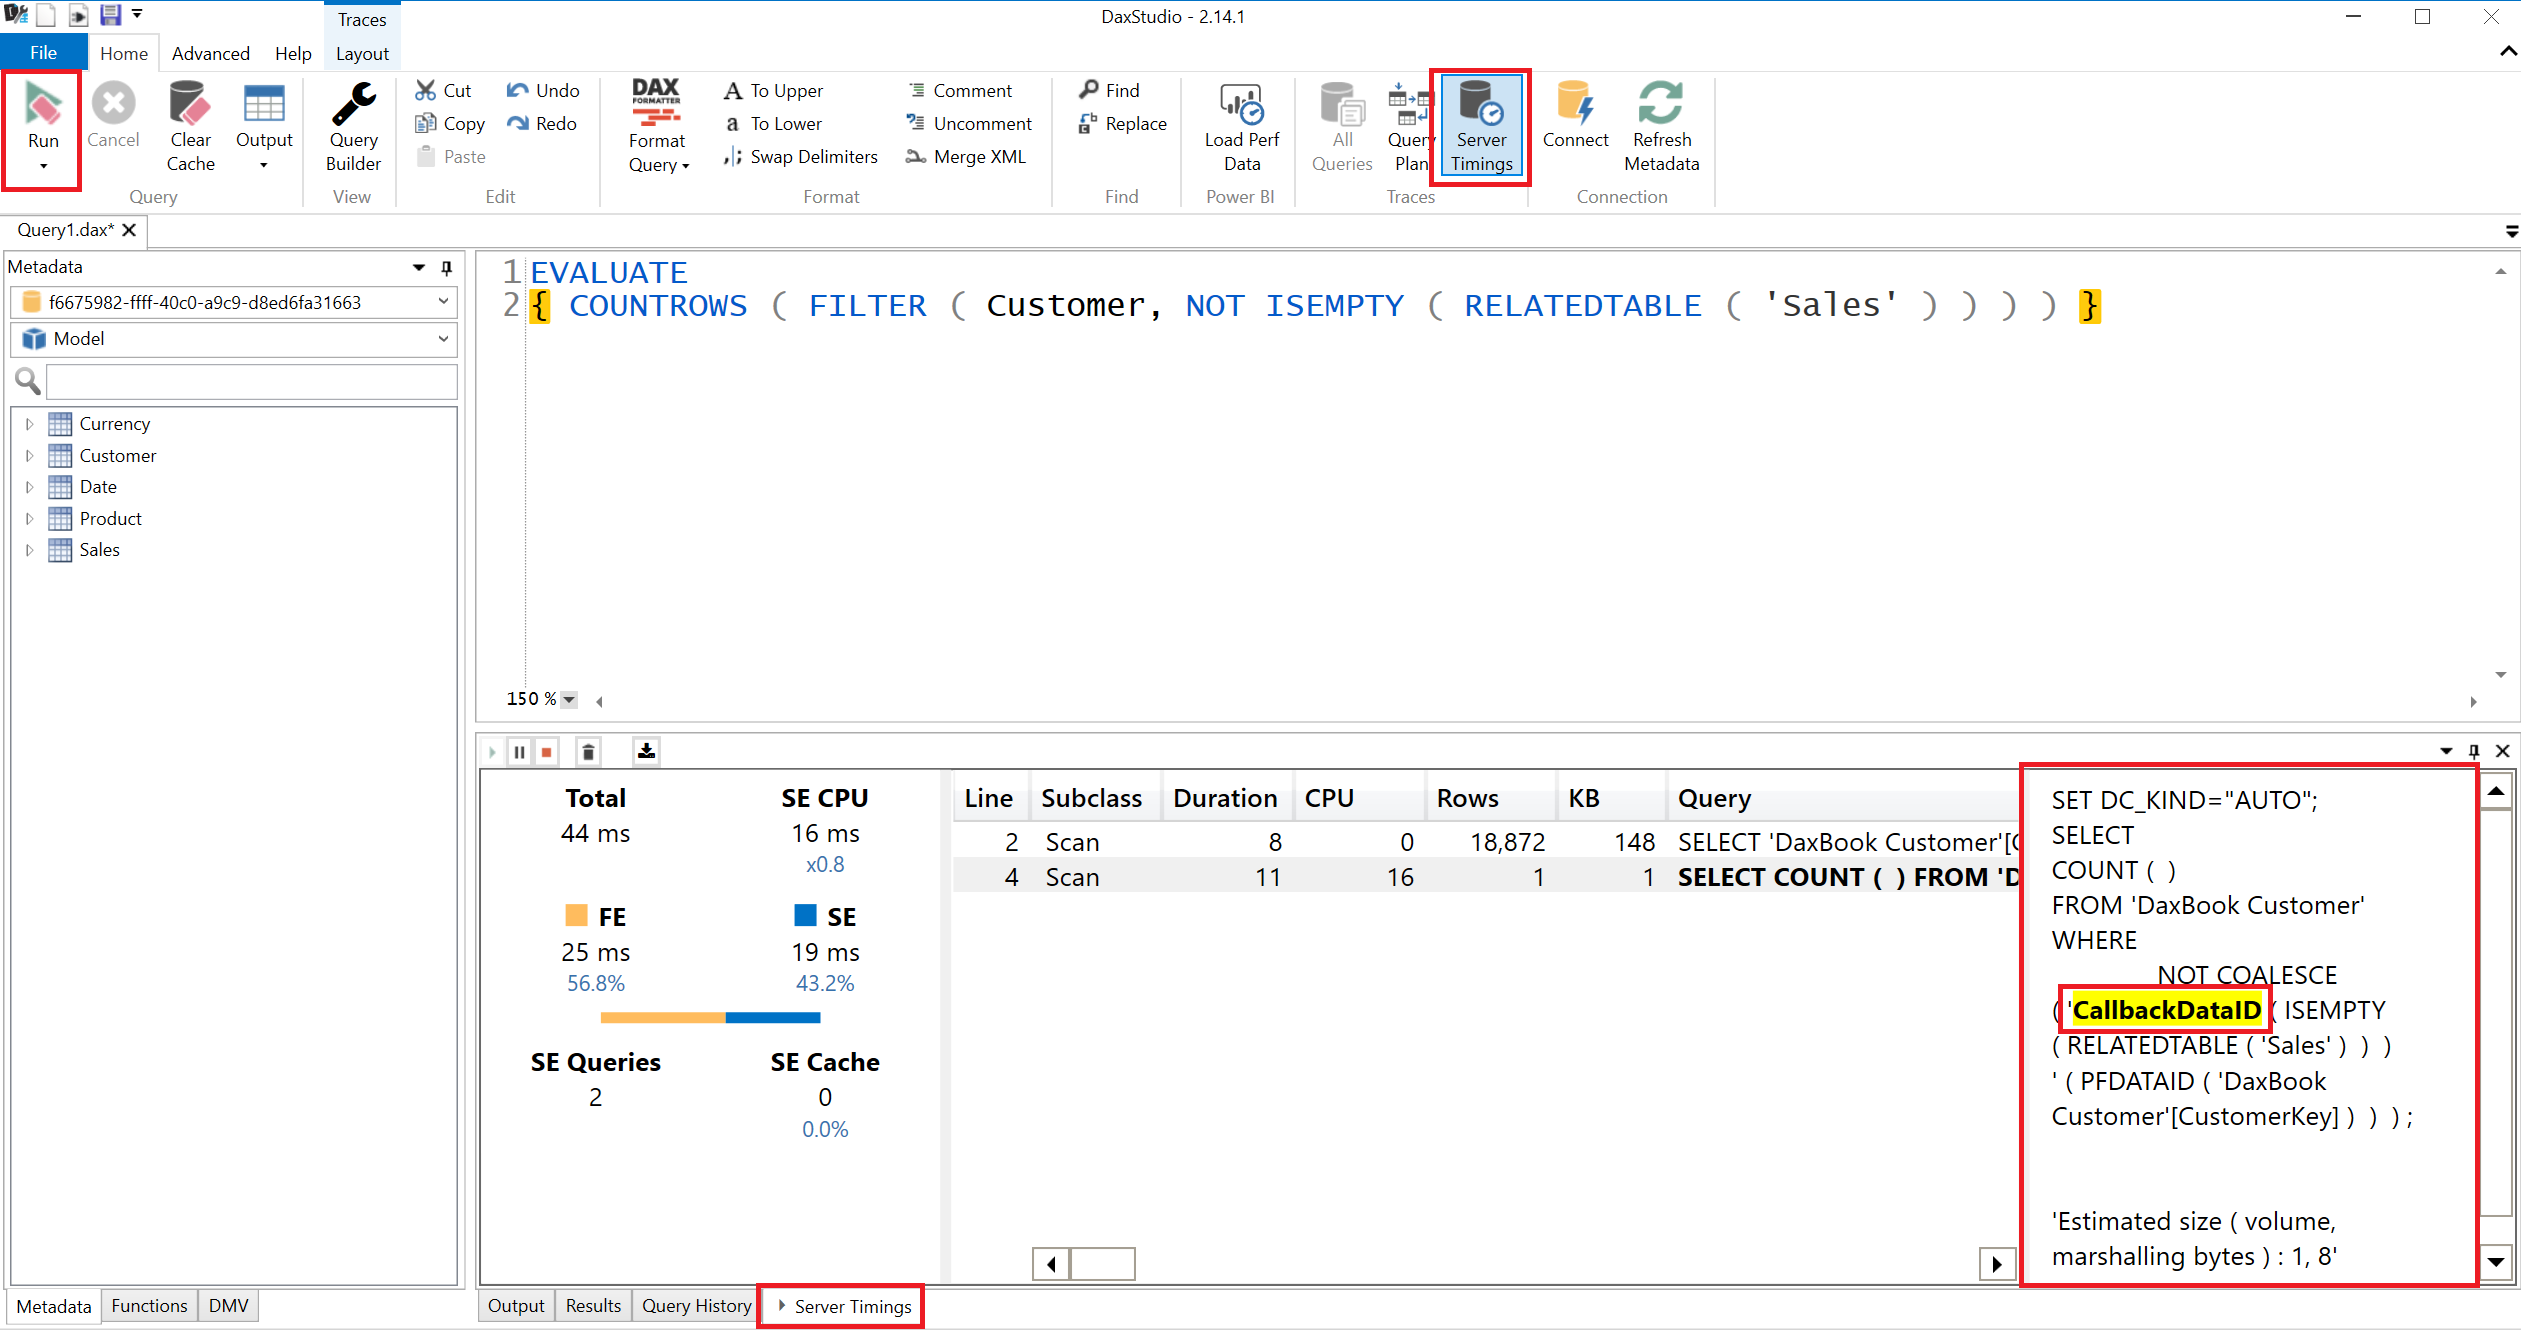
Task: Export server timings with download icon
Action: (x=646, y=751)
